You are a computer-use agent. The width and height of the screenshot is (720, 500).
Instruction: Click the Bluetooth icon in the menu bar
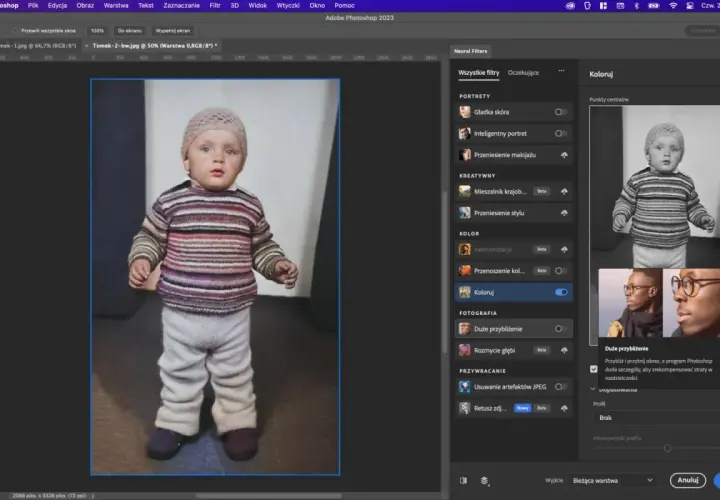(636, 6)
